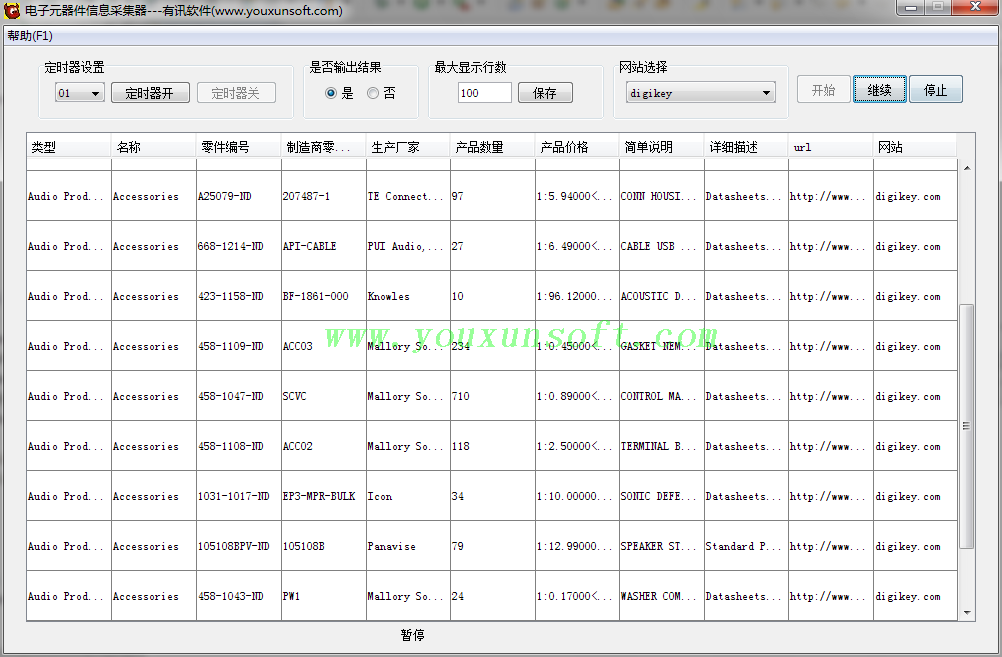Select the 否 output radio button
Viewport: 1002px width, 657px height.
point(382,93)
